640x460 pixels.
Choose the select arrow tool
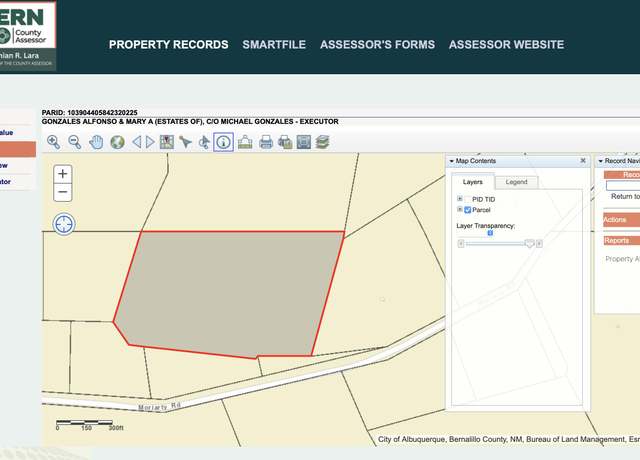pos(185,142)
